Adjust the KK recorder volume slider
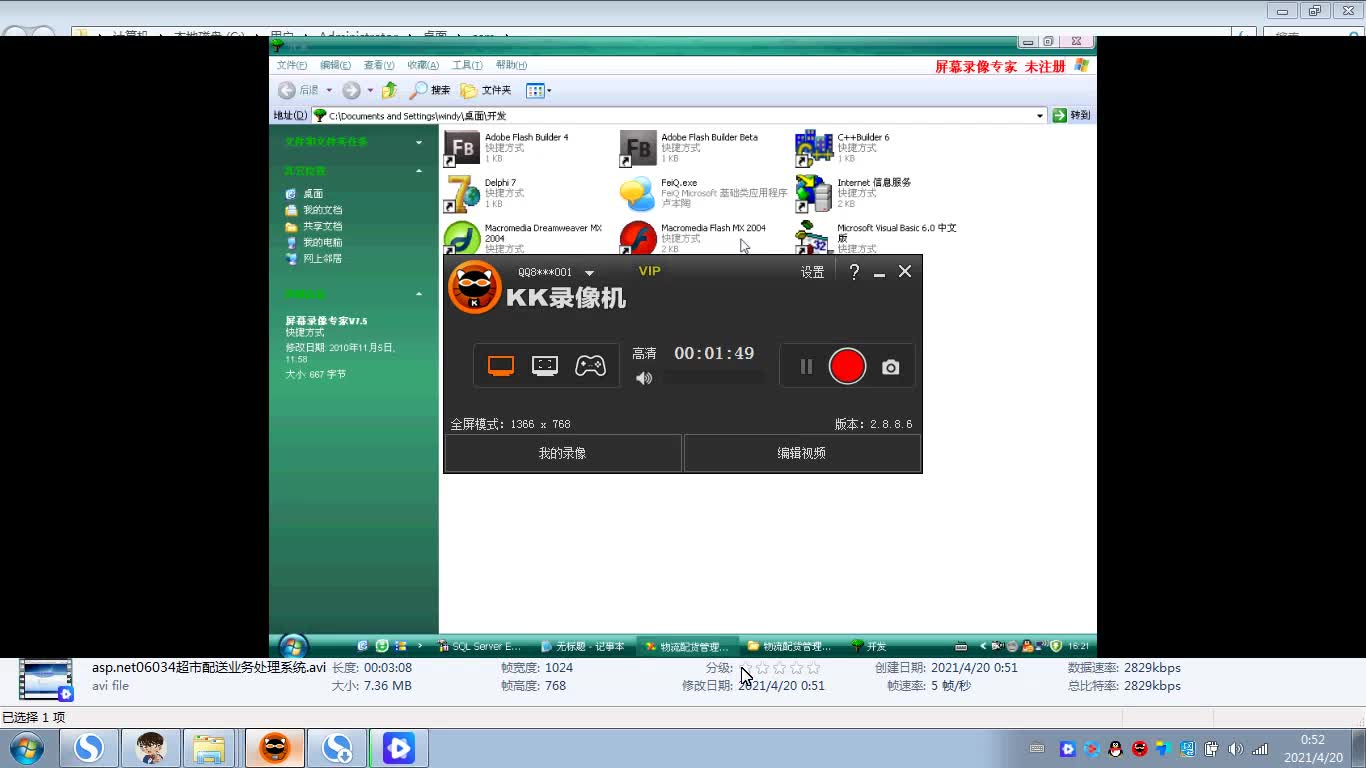This screenshot has width=1366, height=768. [713, 378]
